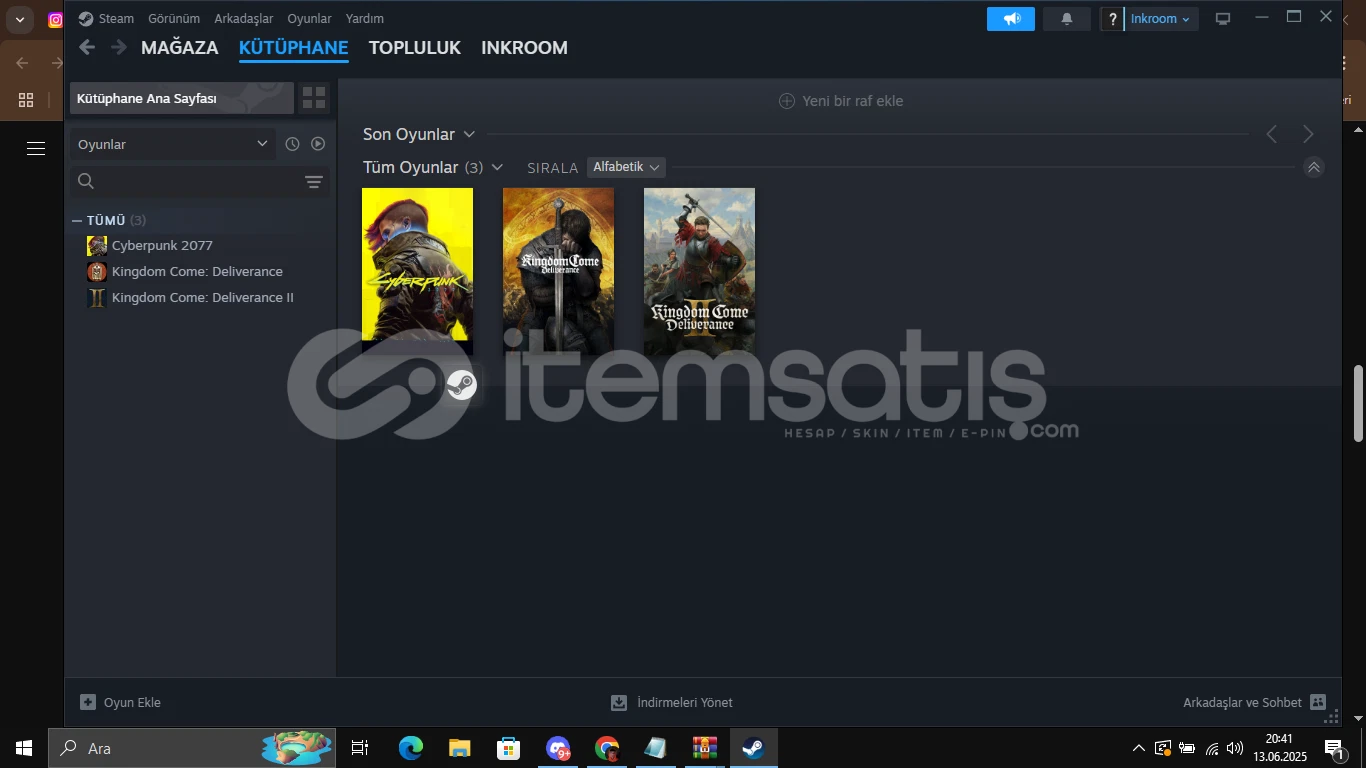Open the announcements megaphone button

pyautogui.click(x=1011, y=19)
